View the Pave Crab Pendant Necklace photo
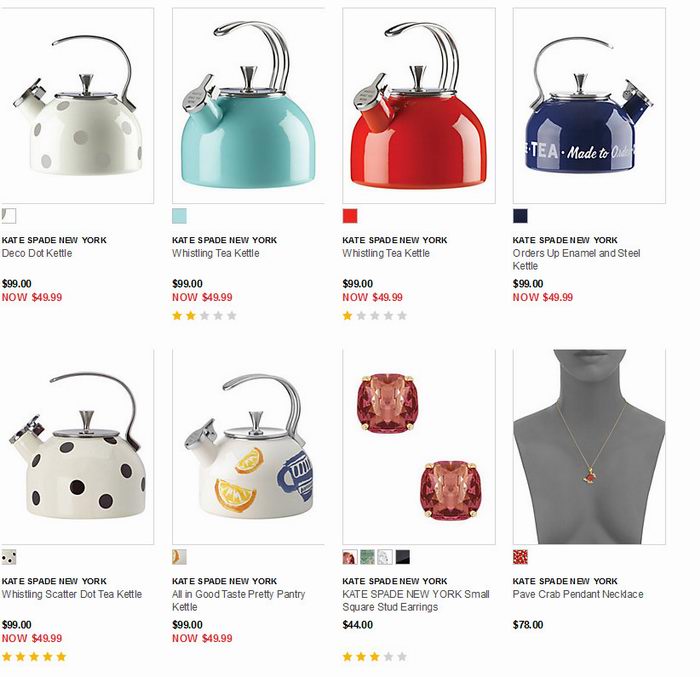This screenshot has width=700, height=677. [589, 447]
